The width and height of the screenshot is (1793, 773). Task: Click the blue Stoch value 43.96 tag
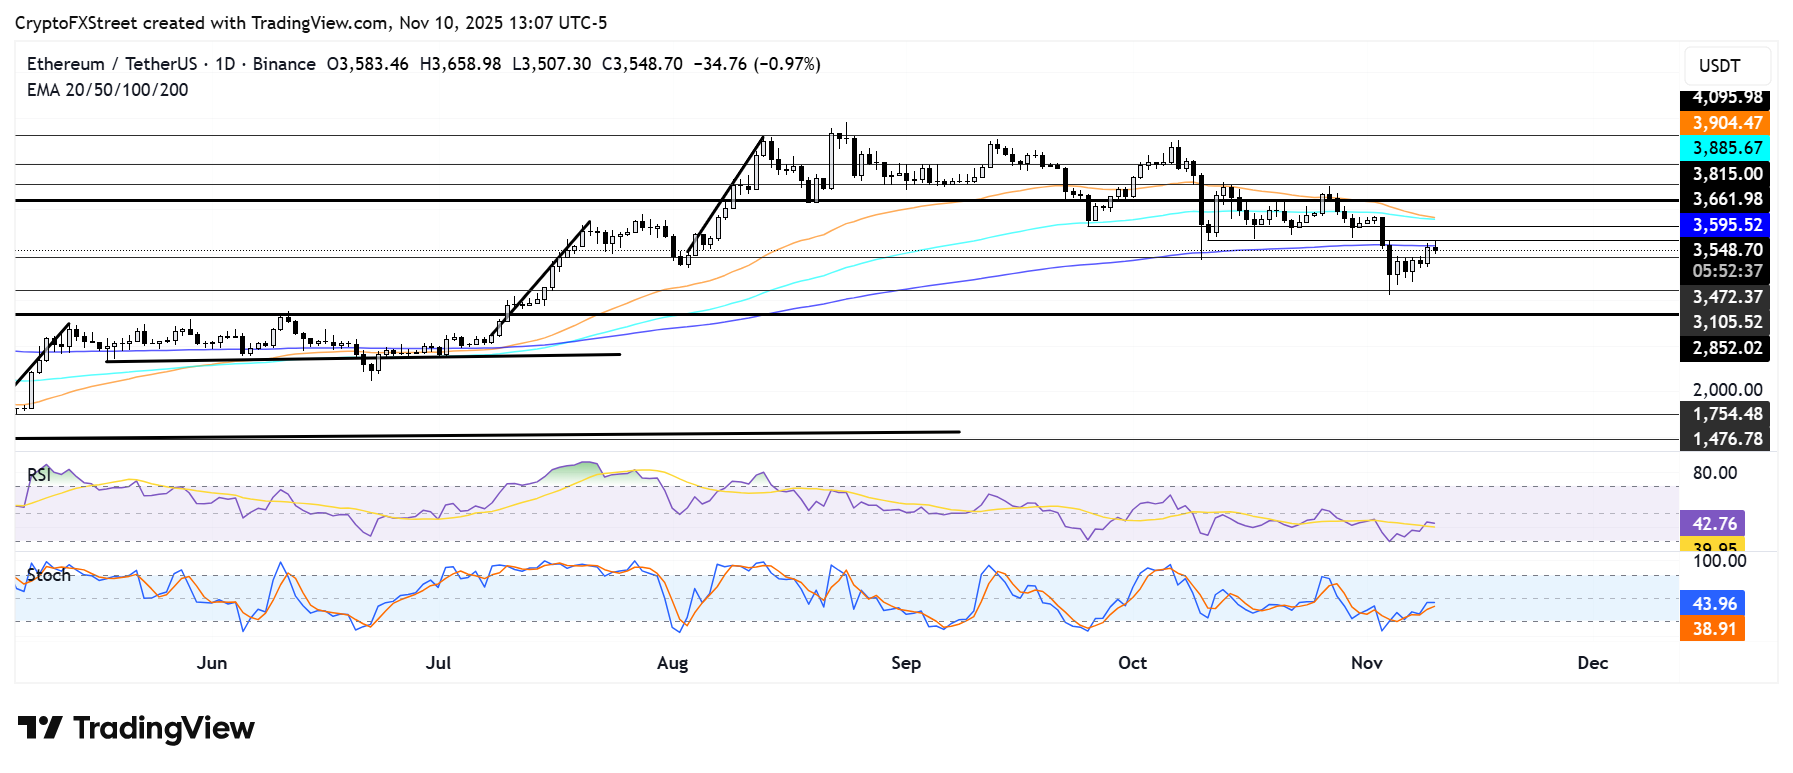(1713, 603)
